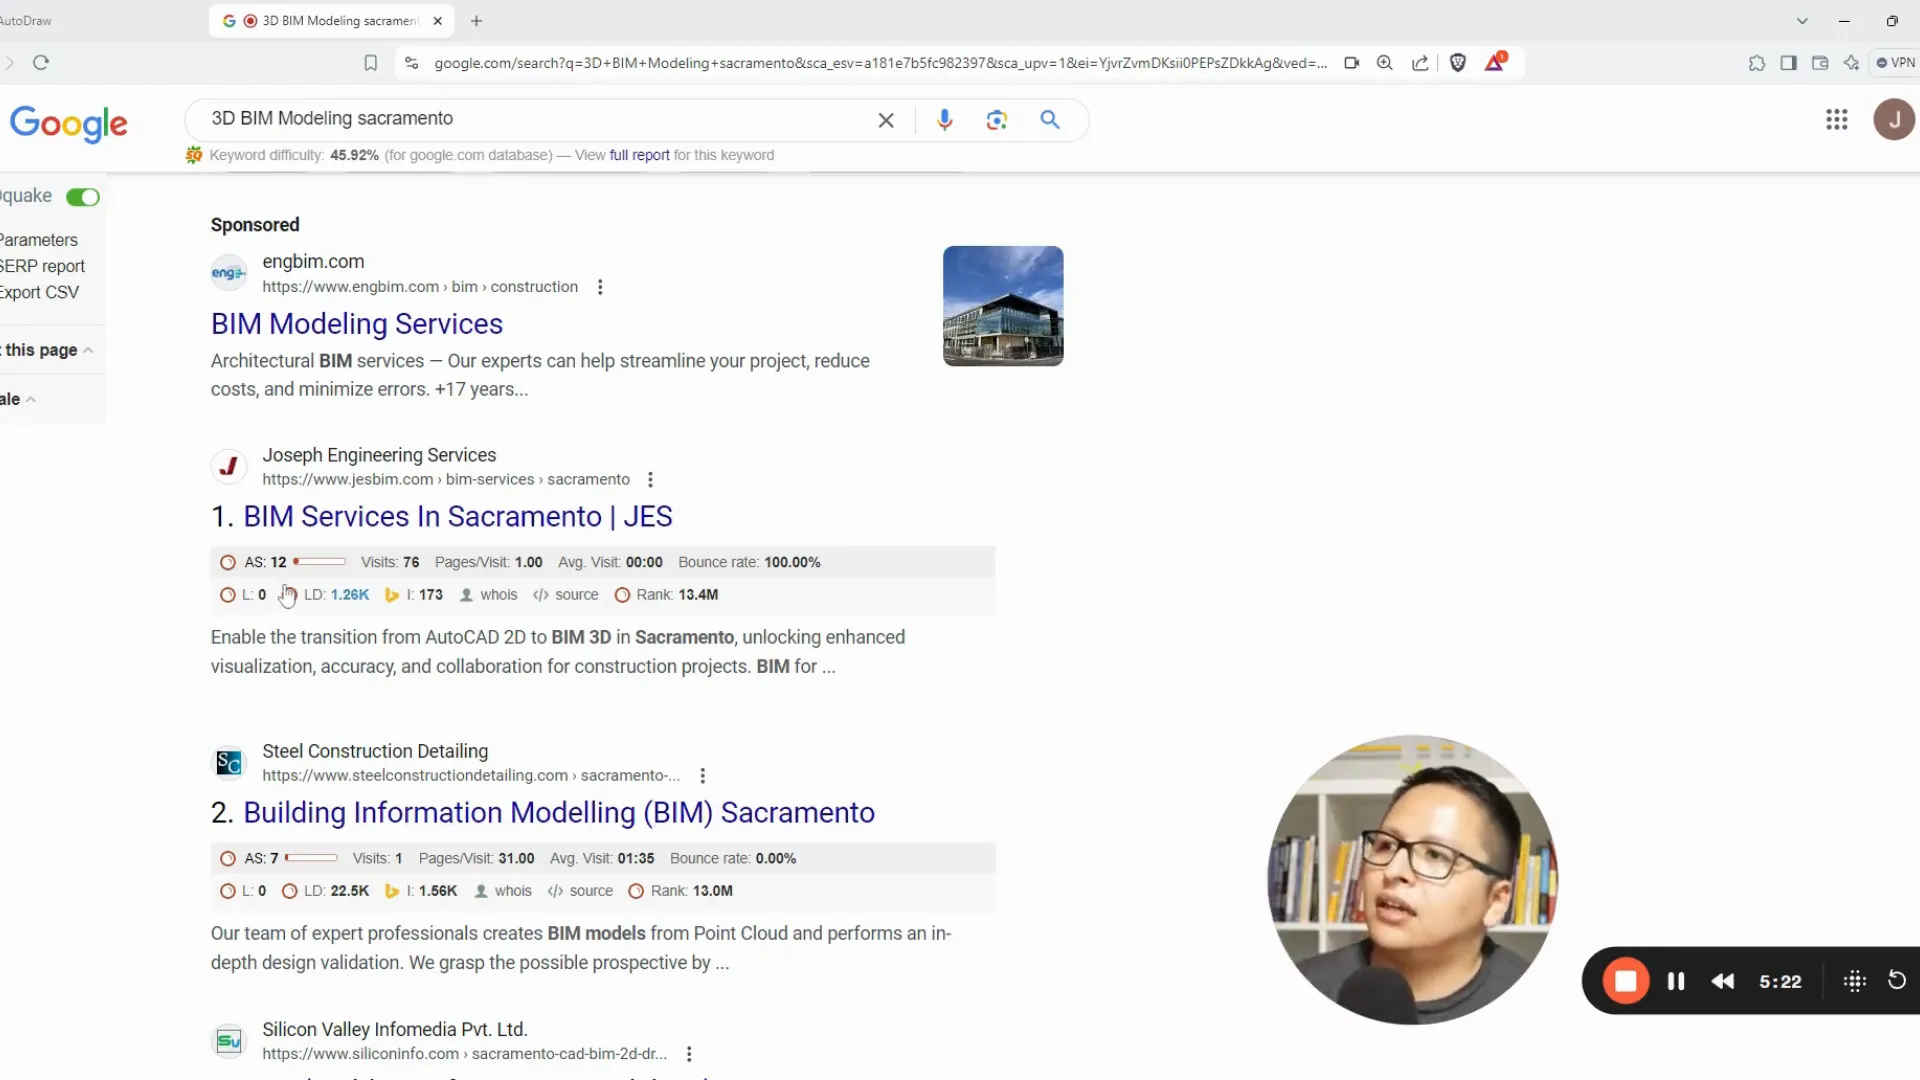Open the tab search dropdown arrow
Viewport: 1920px width, 1080px height.
1802,21
